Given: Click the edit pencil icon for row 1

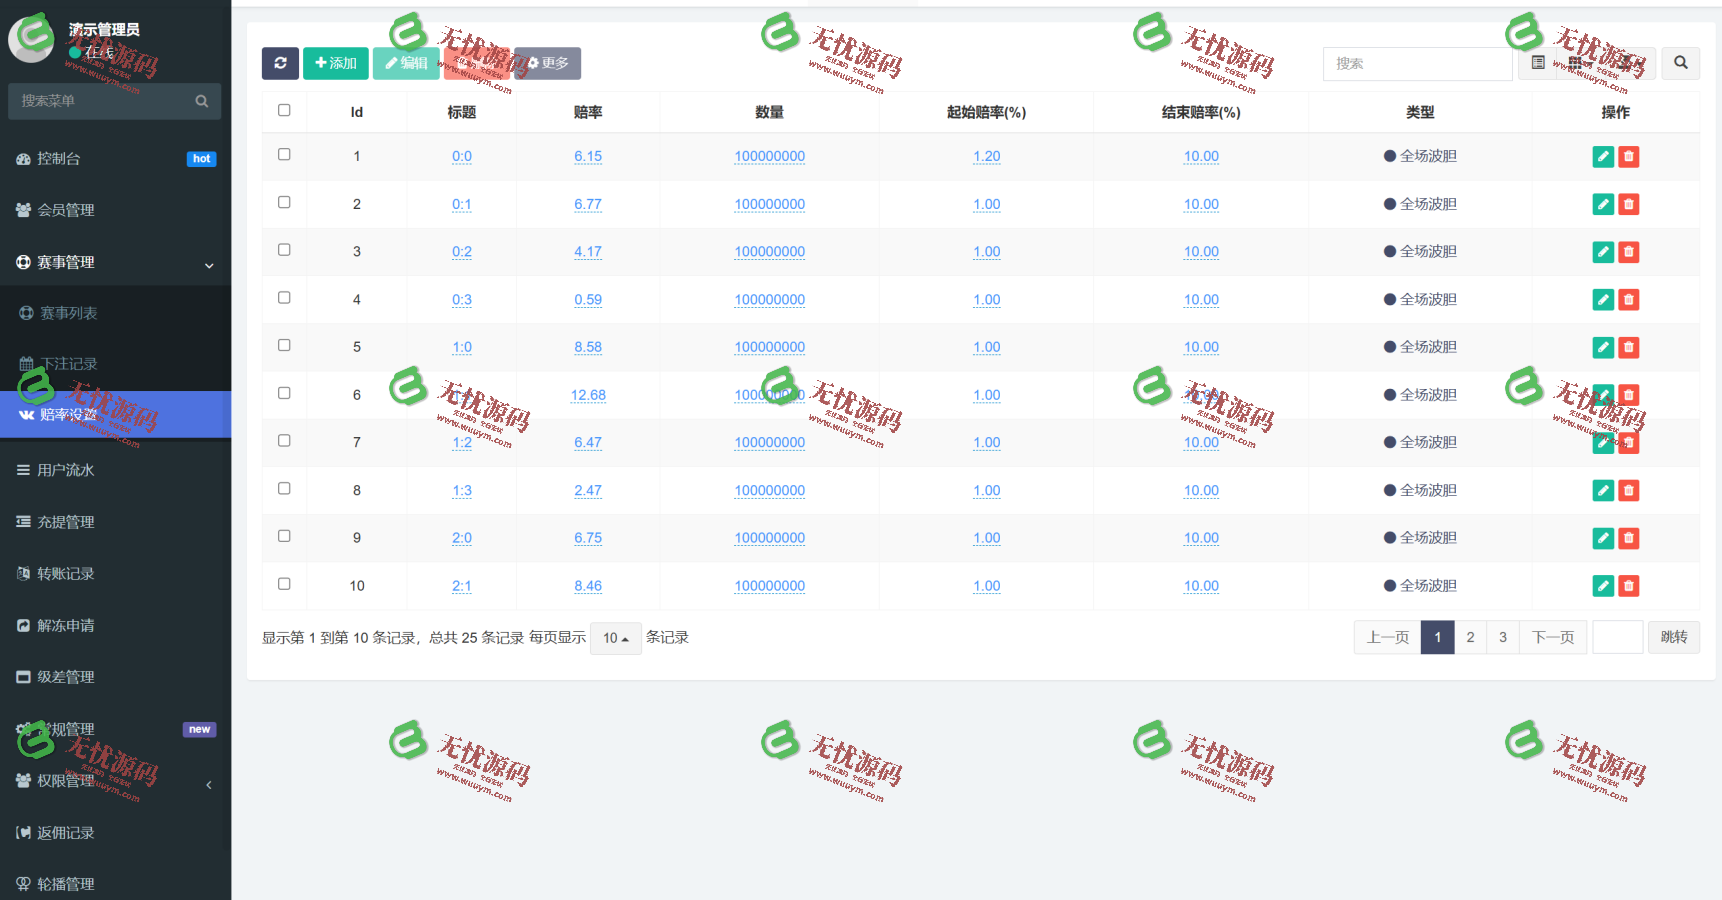Looking at the screenshot, I should coord(1603,156).
